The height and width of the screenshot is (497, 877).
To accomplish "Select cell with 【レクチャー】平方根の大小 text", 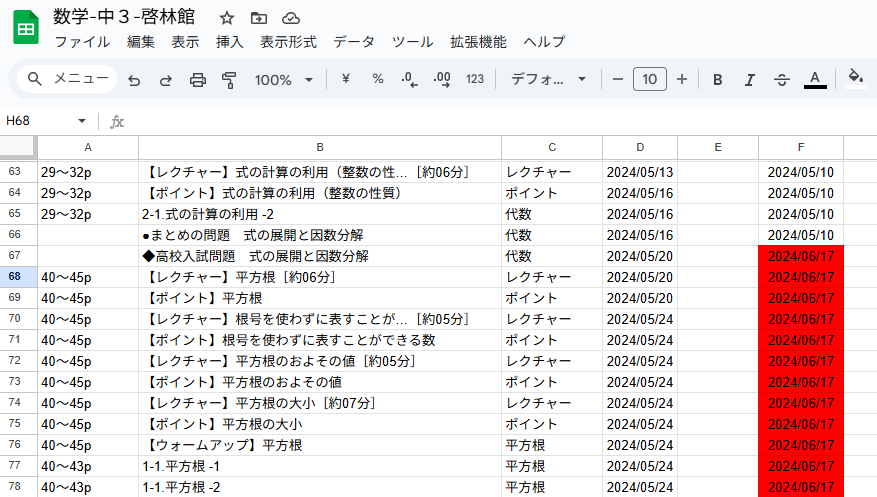I will click(x=318, y=403).
